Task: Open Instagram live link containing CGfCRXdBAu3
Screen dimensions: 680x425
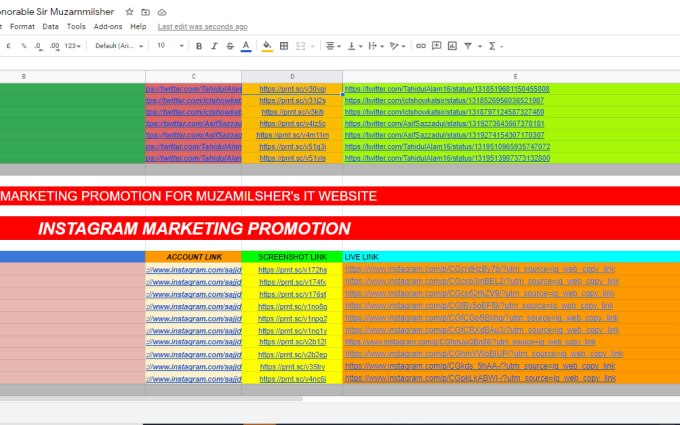Action: pyautogui.click(x=482, y=330)
